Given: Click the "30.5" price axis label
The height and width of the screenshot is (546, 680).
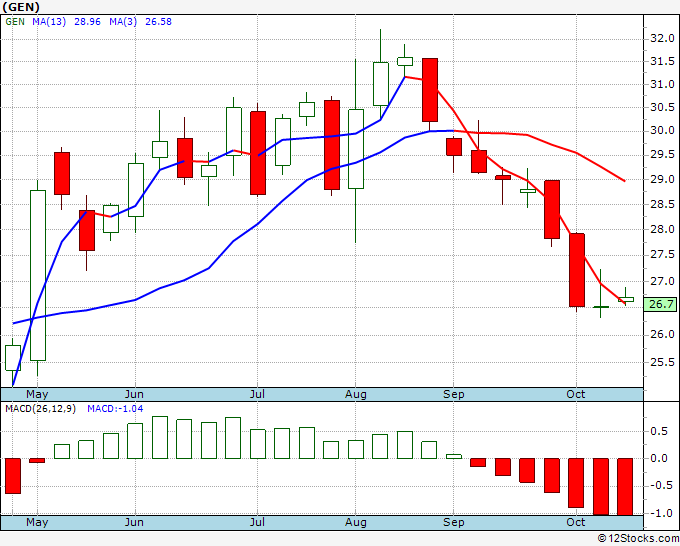Looking at the screenshot, I should (x=662, y=107).
